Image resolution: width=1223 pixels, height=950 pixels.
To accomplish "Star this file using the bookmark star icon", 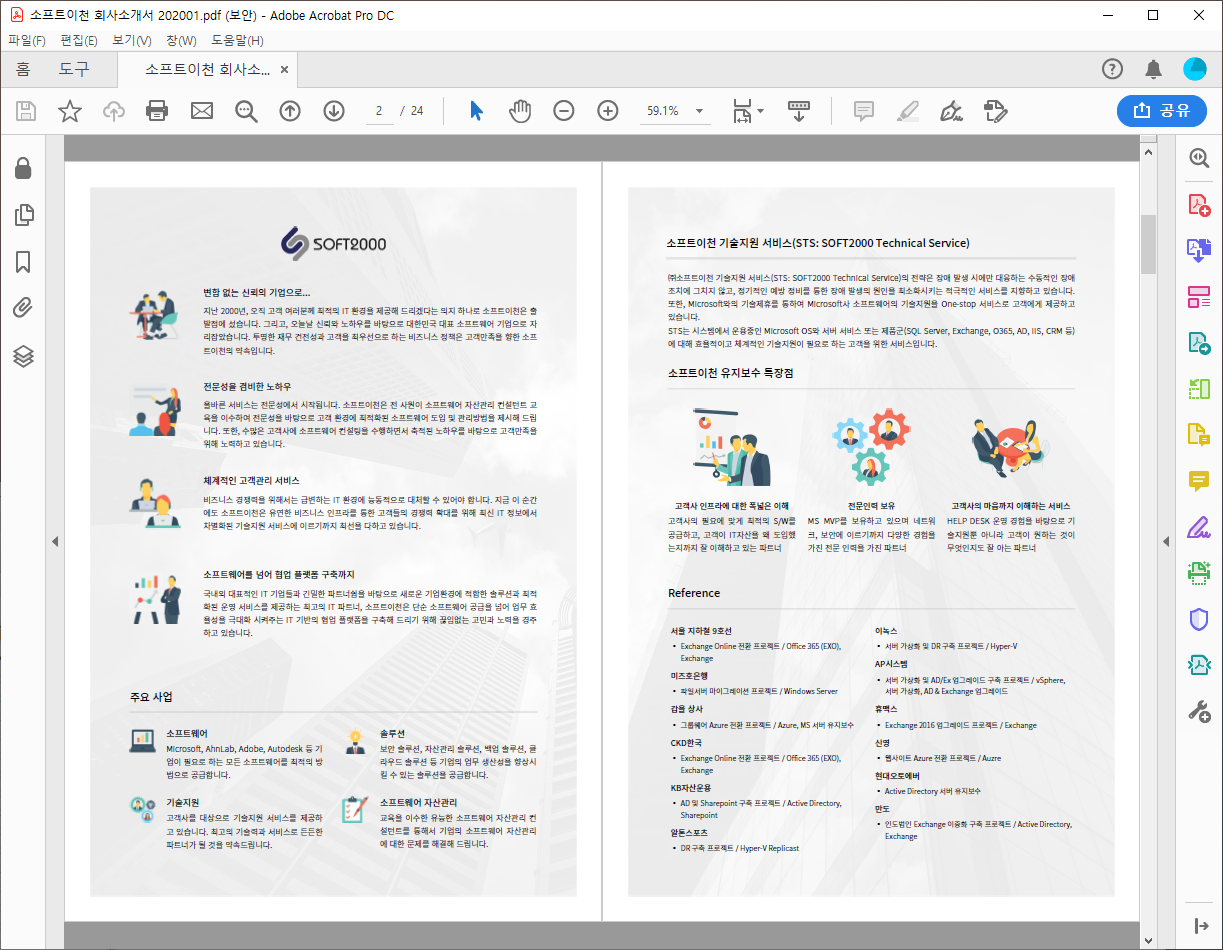I will (x=70, y=111).
